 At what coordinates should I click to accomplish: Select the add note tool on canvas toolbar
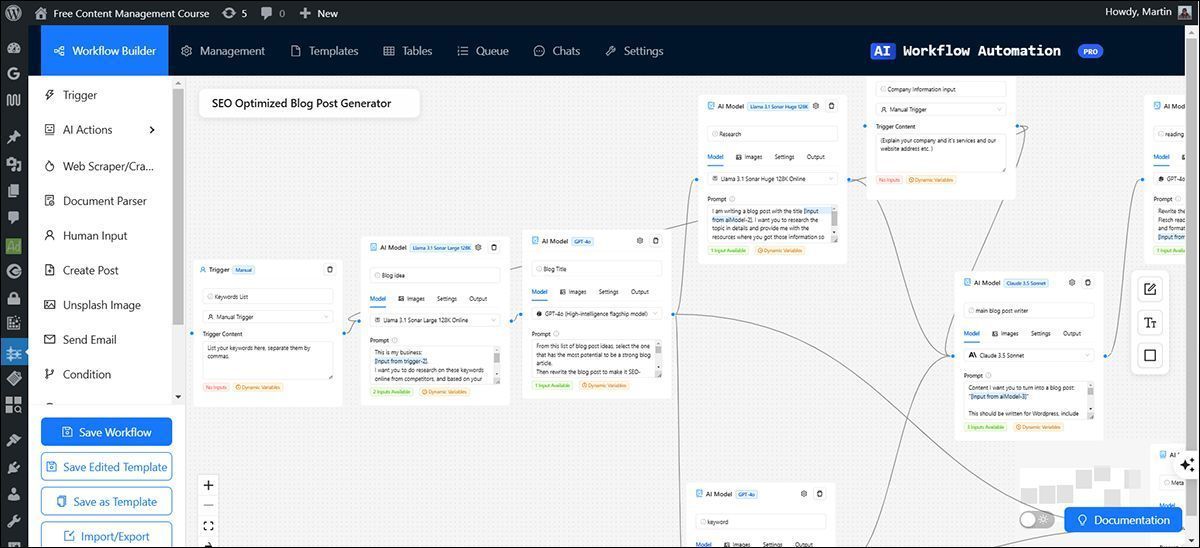[x=1150, y=289]
